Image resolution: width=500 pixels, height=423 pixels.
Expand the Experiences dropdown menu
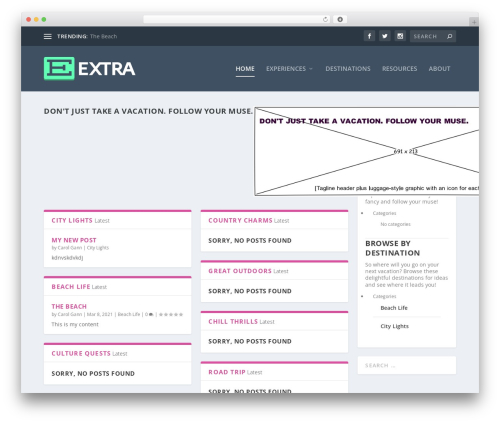[x=289, y=69]
